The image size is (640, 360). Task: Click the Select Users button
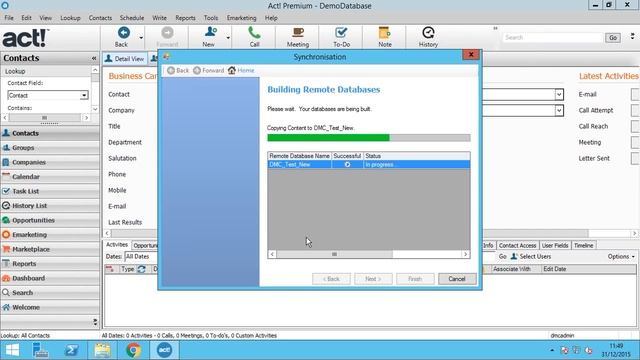point(531,256)
